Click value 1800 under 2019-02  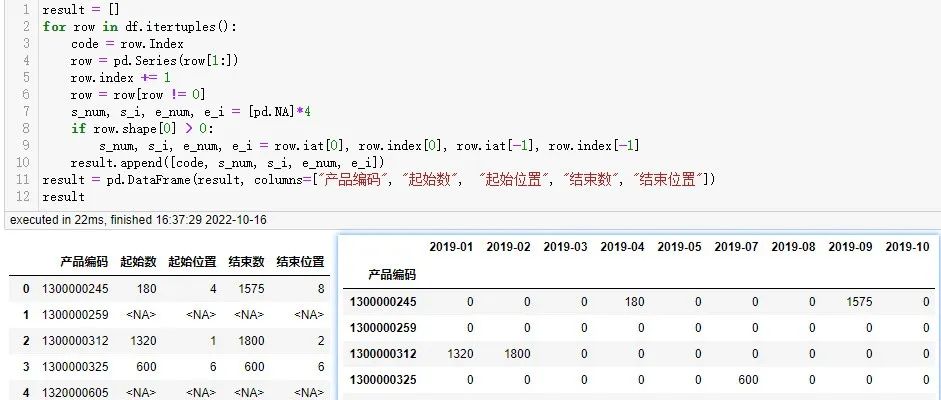point(517,354)
